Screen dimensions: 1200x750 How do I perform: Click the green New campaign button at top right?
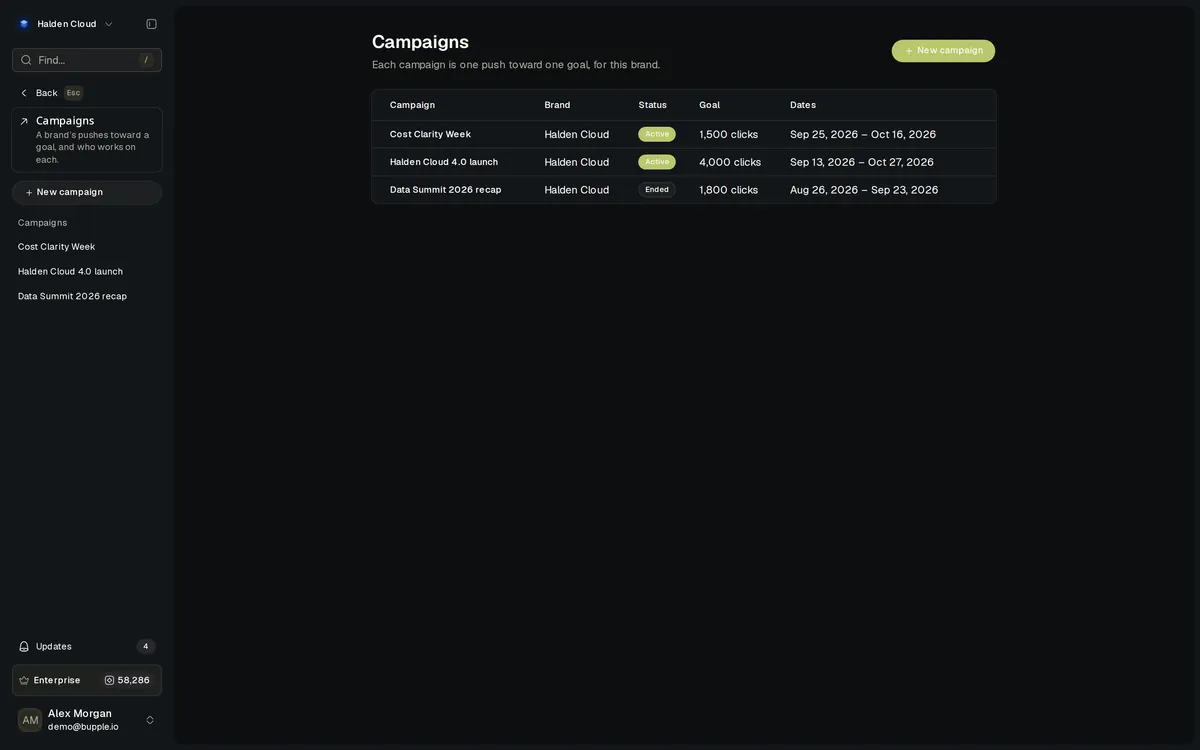(x=943, y=51)
